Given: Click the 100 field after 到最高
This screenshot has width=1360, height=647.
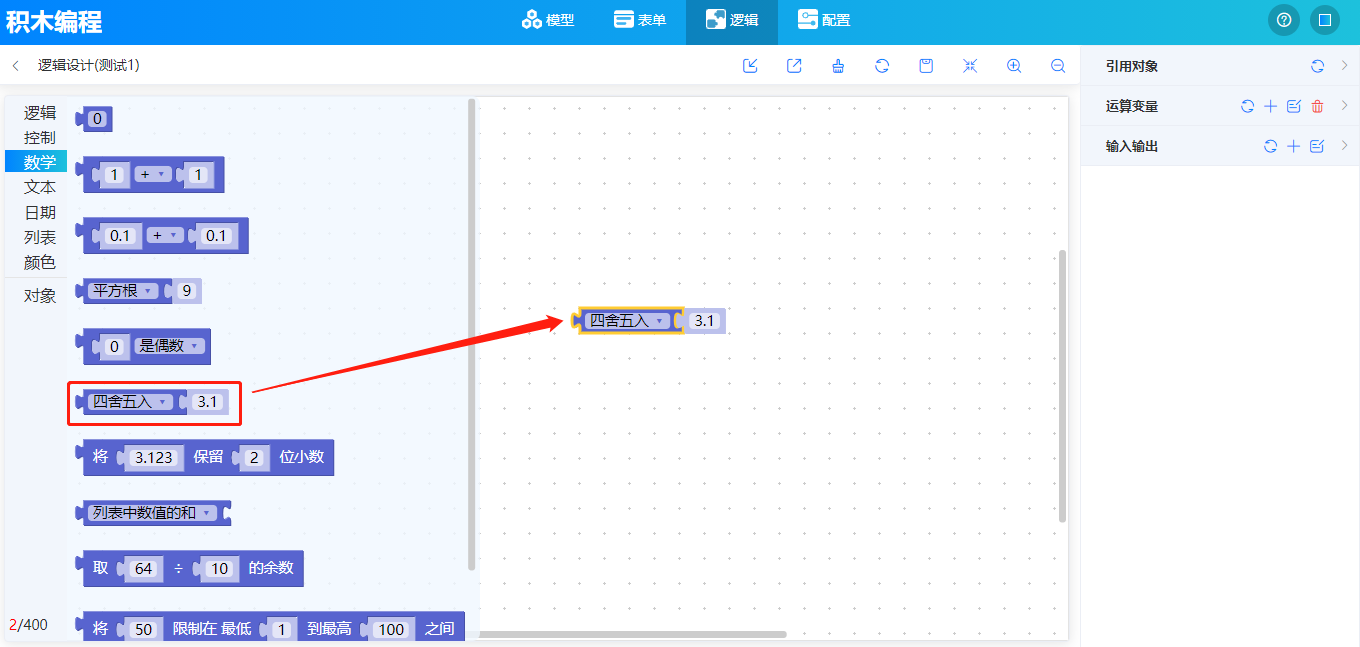Looking at the screenshot, I should coord(392,629).
